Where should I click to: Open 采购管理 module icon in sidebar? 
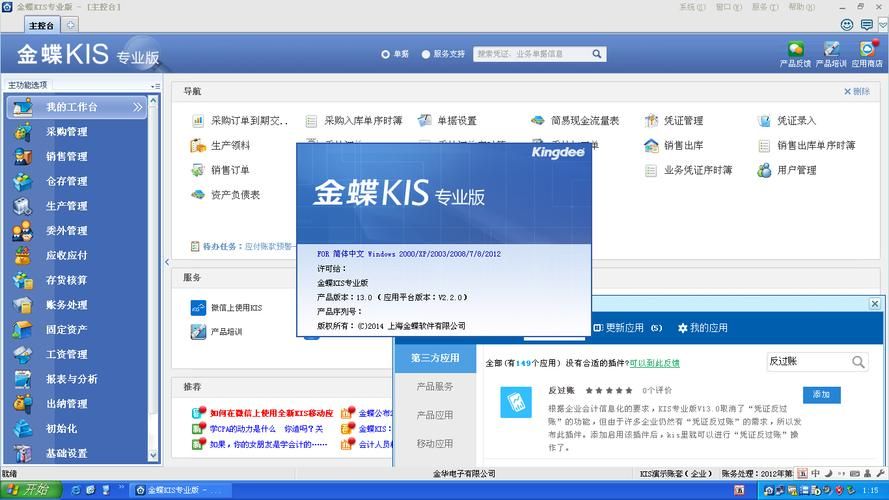coord(23,132)
